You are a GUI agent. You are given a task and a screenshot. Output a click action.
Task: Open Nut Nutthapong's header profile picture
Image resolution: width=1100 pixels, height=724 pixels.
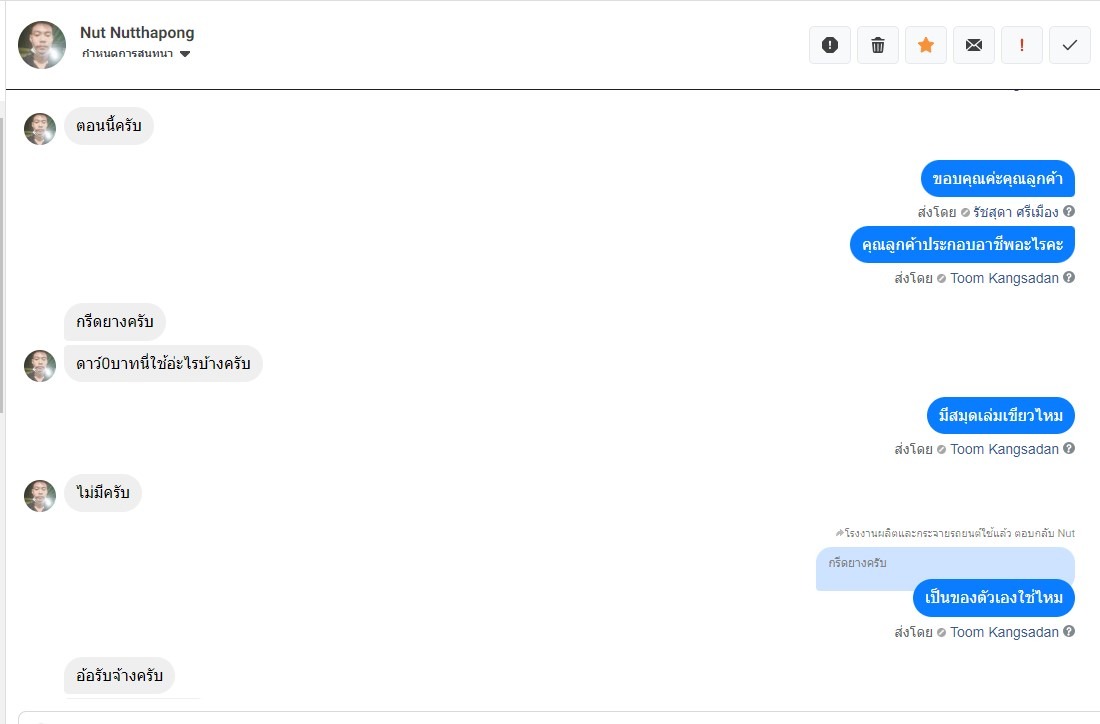(x=42, y=45)
